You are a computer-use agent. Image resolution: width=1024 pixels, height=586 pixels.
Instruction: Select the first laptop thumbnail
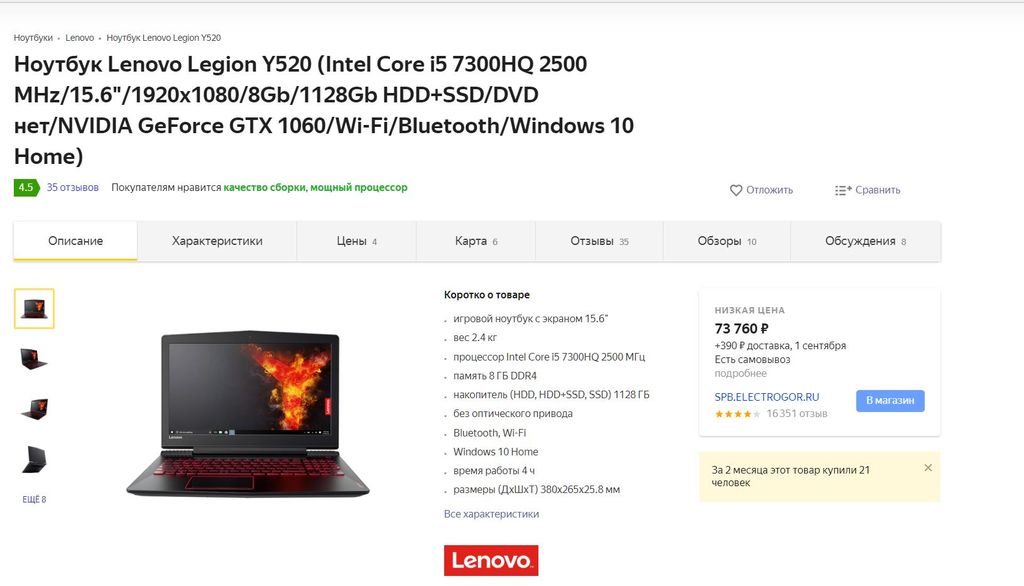[x=34, y=308]
